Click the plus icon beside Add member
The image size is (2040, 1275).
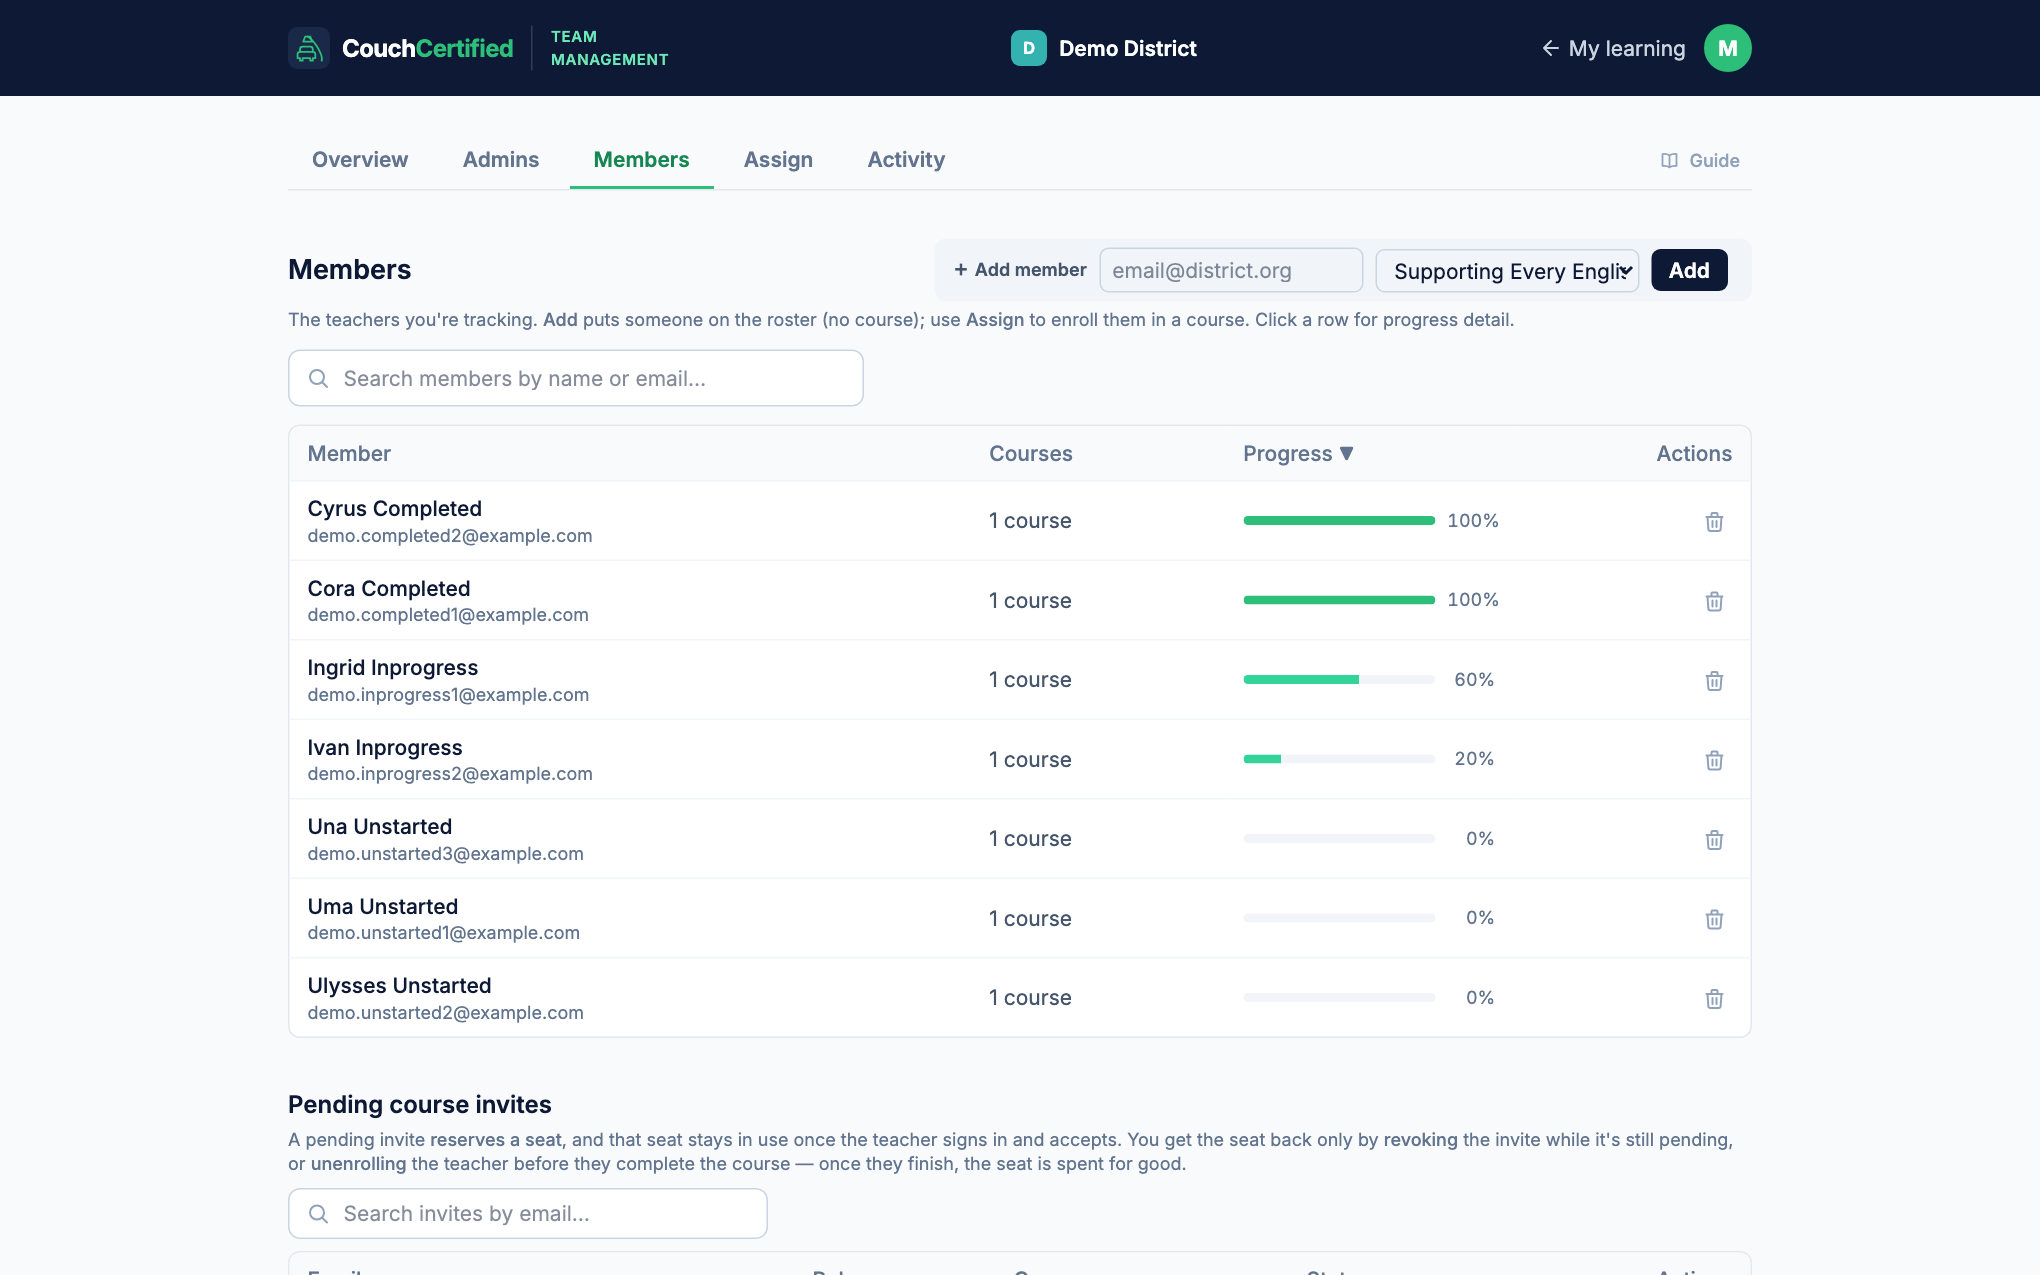[x=960, y=270]
